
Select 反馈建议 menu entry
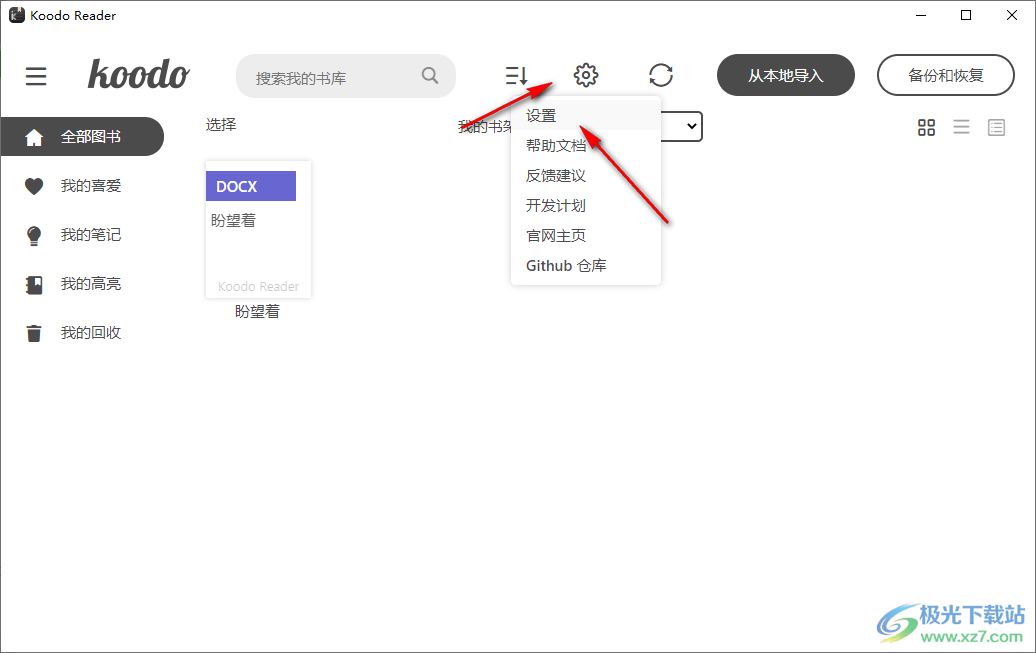pos(586,176)
